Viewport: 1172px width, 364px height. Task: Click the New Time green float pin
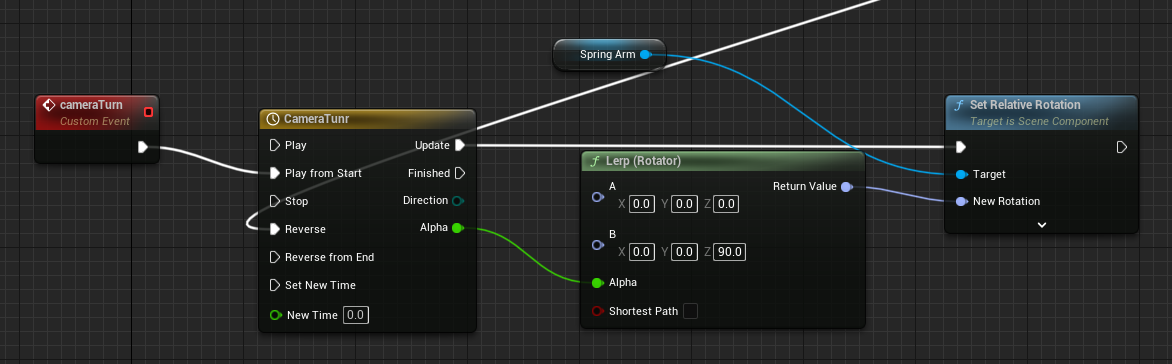click(x=275, y=315)
